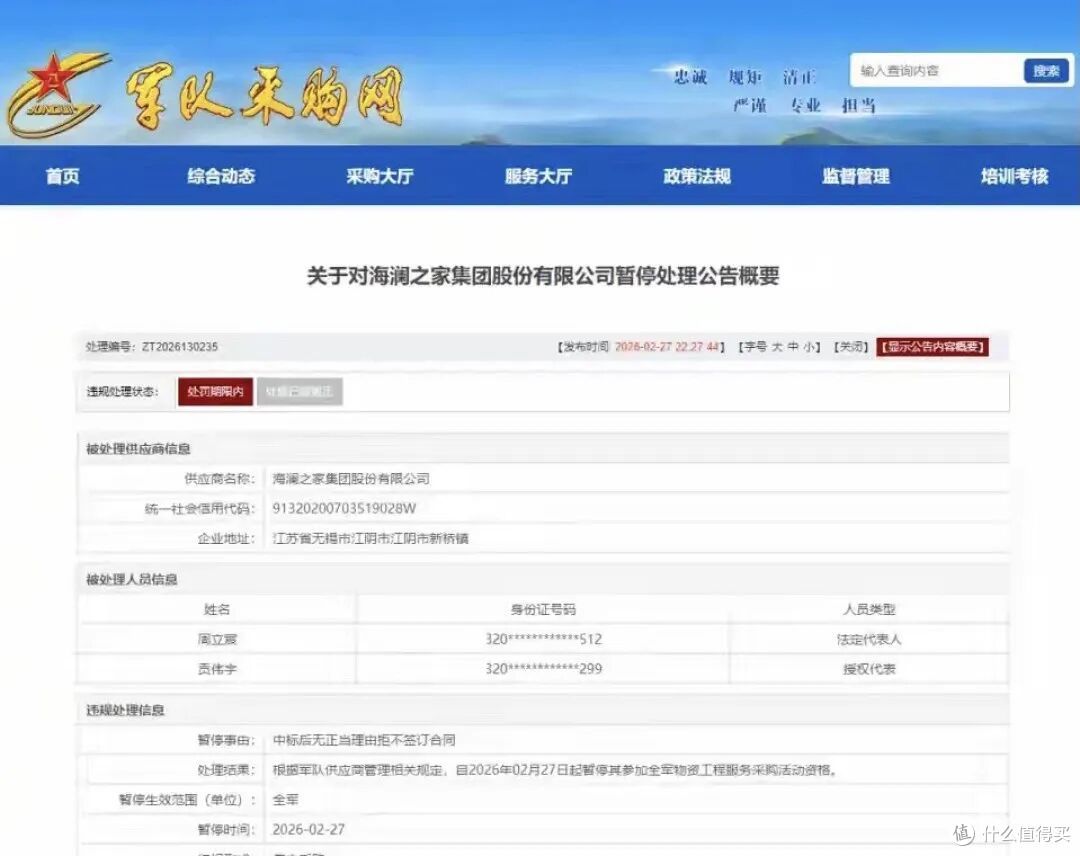Set font size to 小
1080x856 pixels.
point(808,346)
